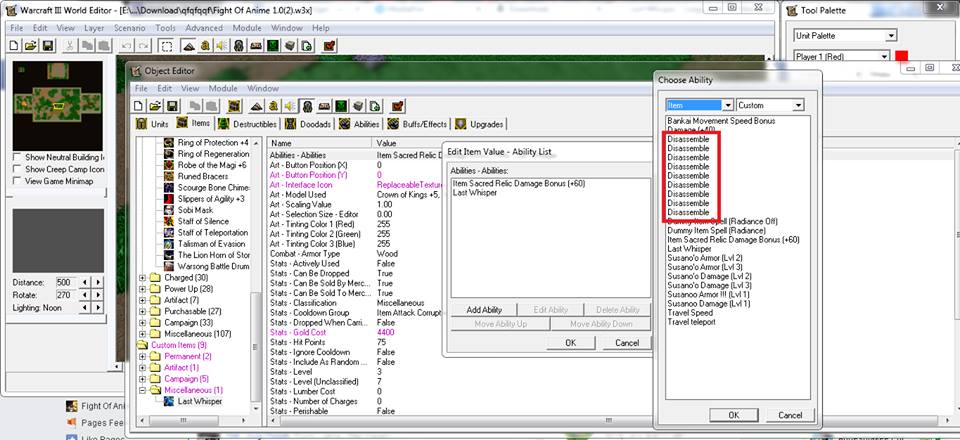Viewport: 960px width, 440px height.
Task: Expand the Power Up (28) folder
Action: [x=143, y=289]
